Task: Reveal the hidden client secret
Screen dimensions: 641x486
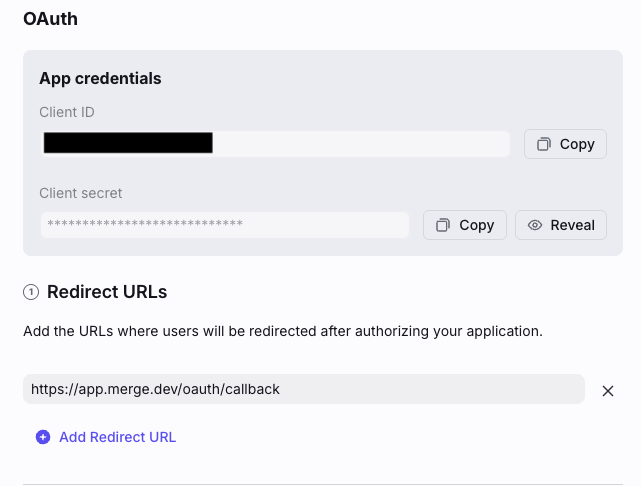Action: pos(561,225)
